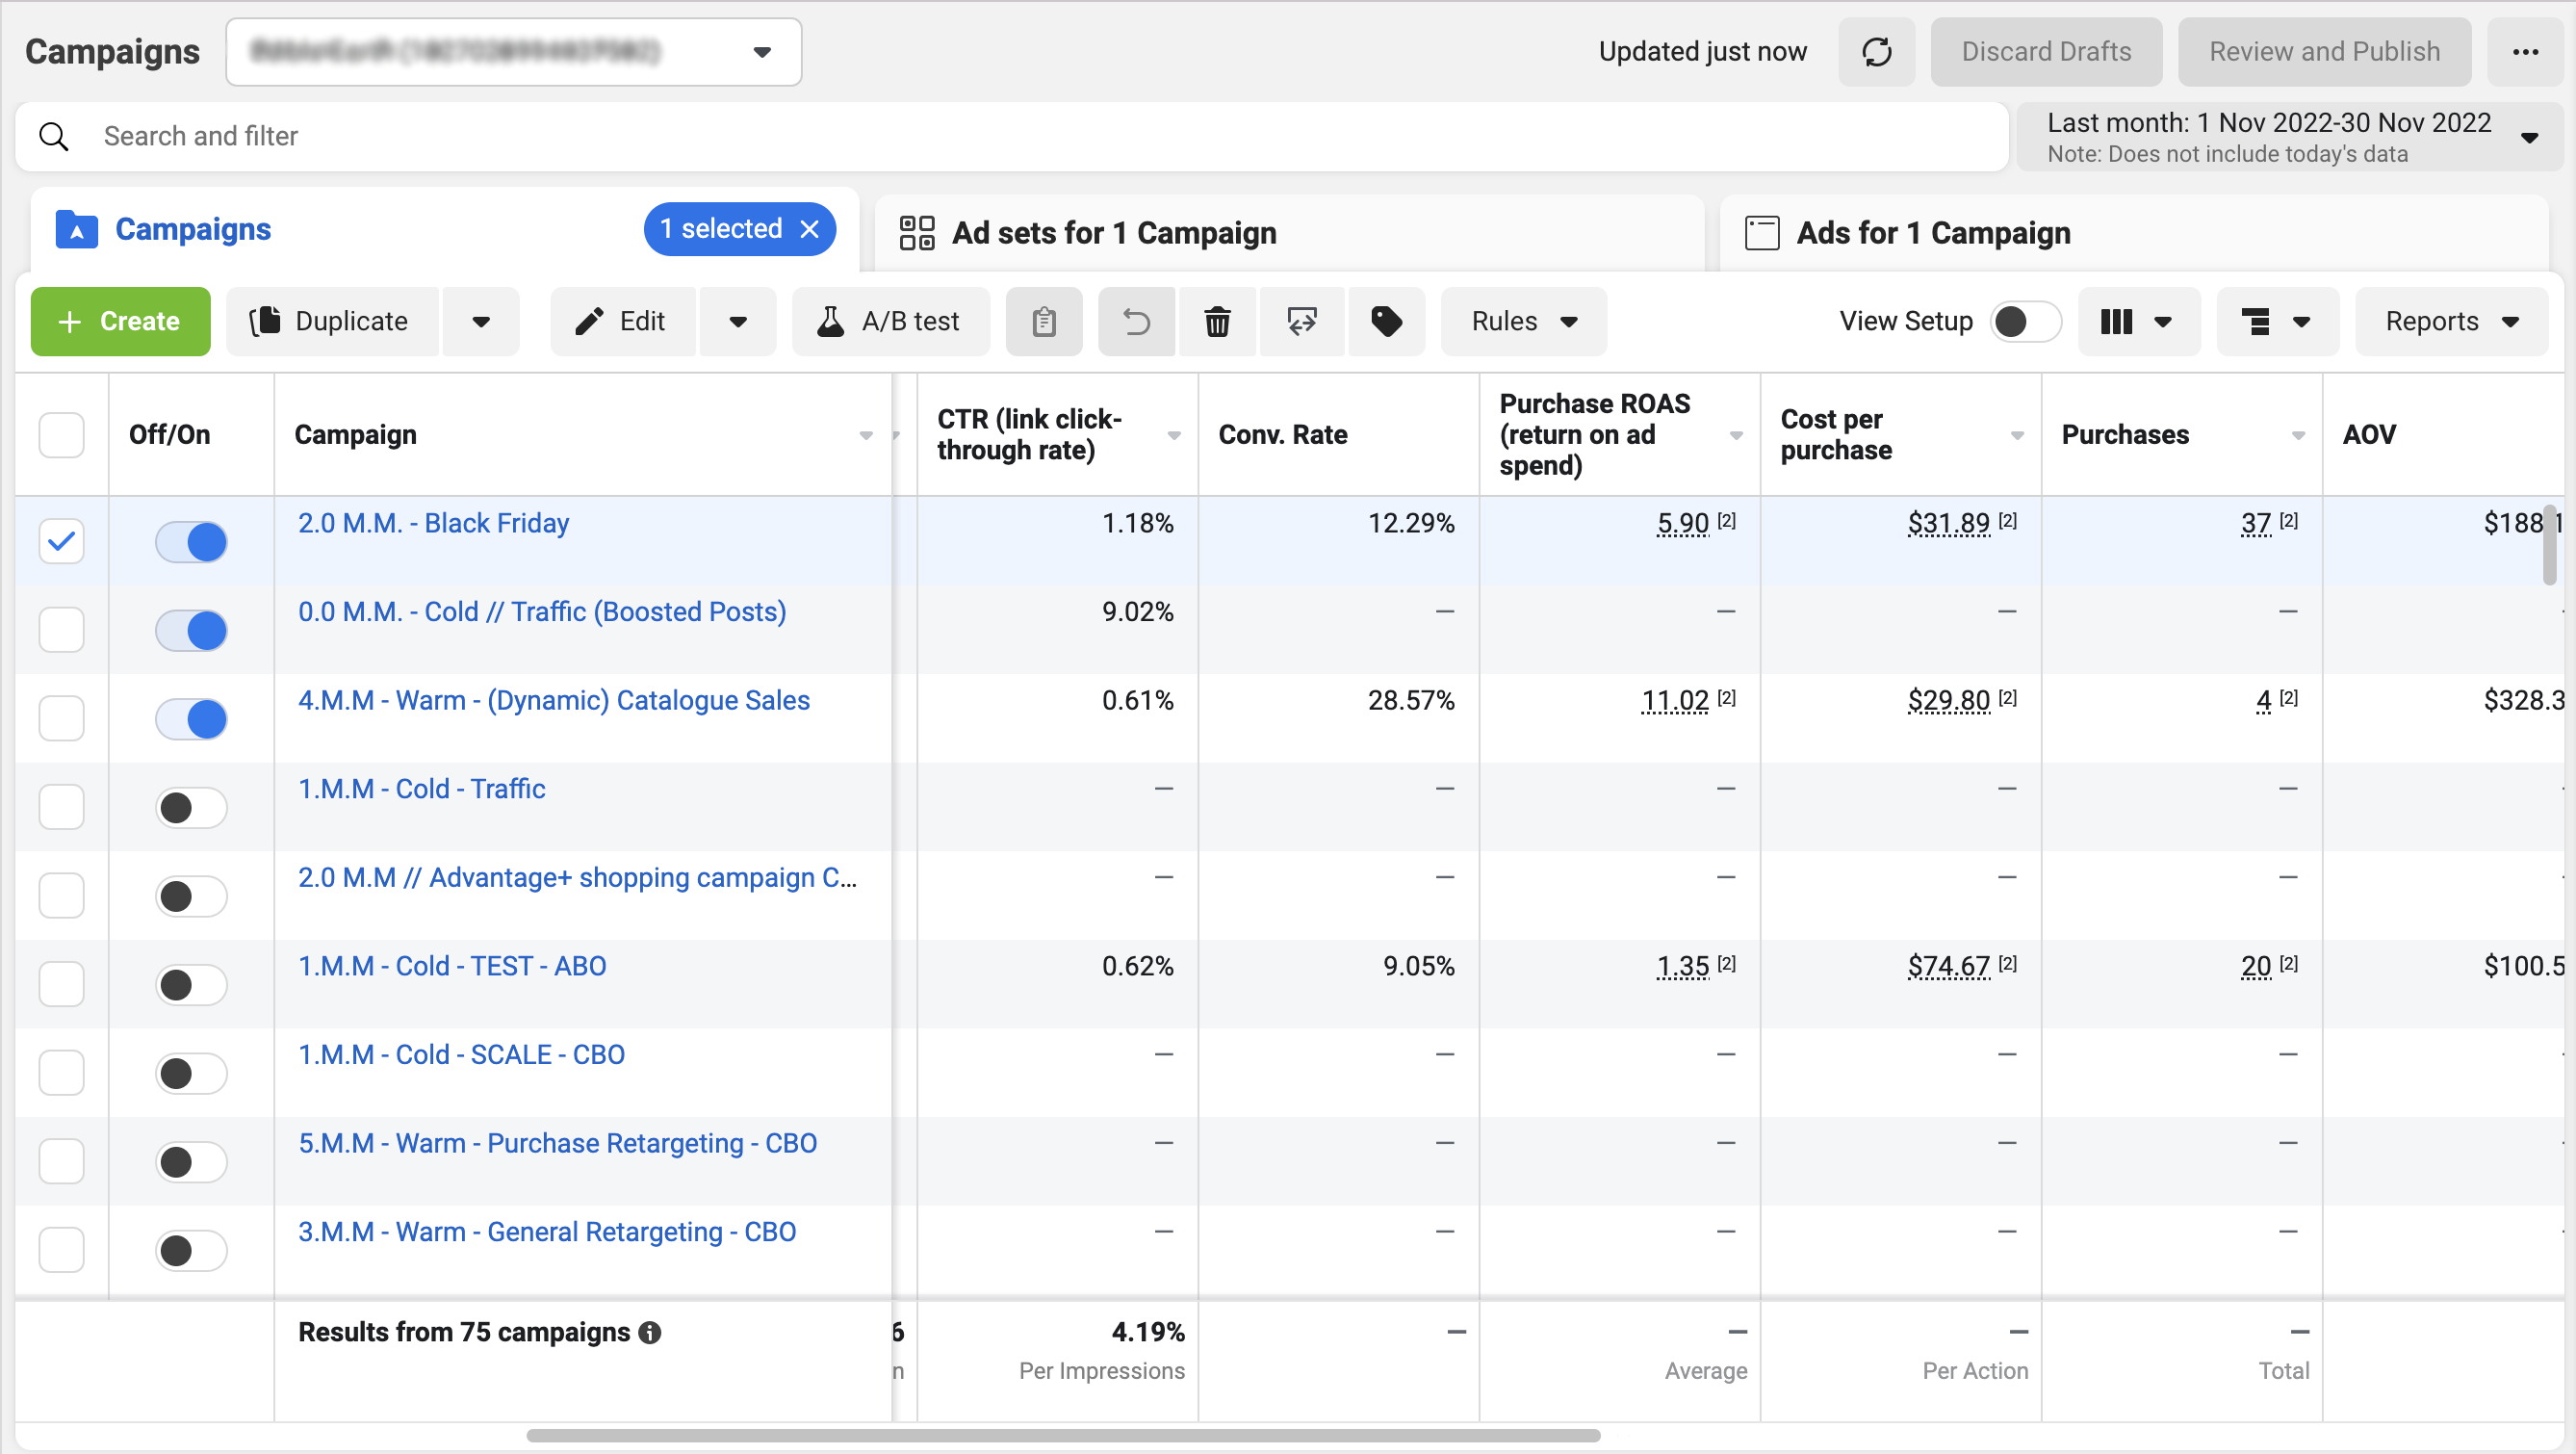Toggle the View Setup switch

coord(2025,322)
